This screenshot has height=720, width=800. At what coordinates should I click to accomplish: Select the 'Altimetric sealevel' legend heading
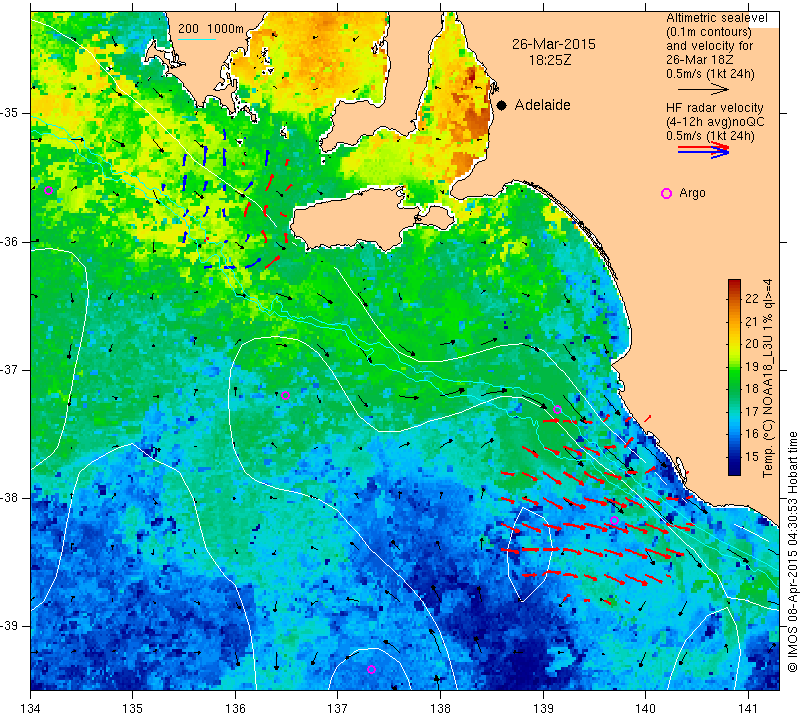716,18
